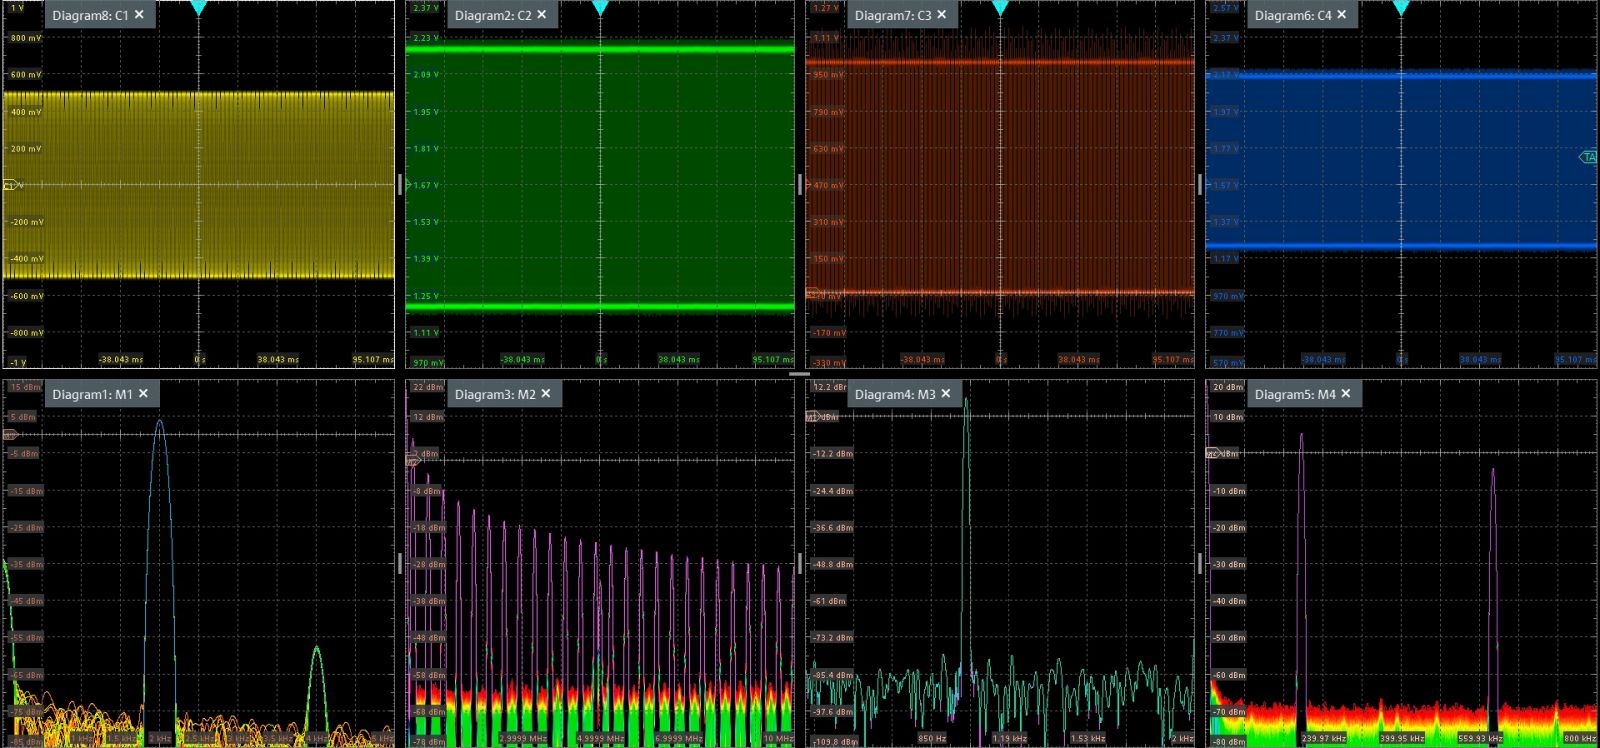Close the Diagram6: C4 tab
This screenshot has height=748, width=1600.
pos(1342,15)
